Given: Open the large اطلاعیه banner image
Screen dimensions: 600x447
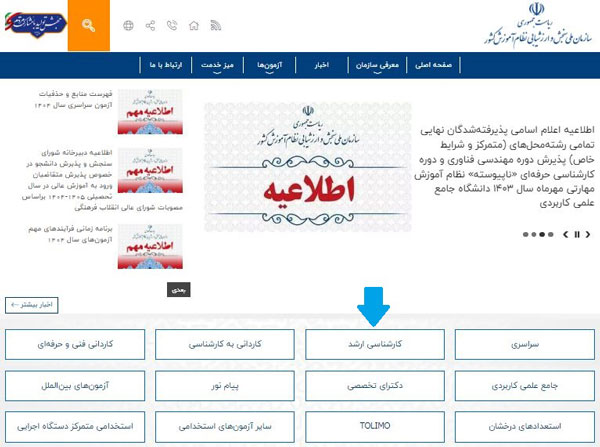Looking at the screenshot, I should [x=308, y=167].
